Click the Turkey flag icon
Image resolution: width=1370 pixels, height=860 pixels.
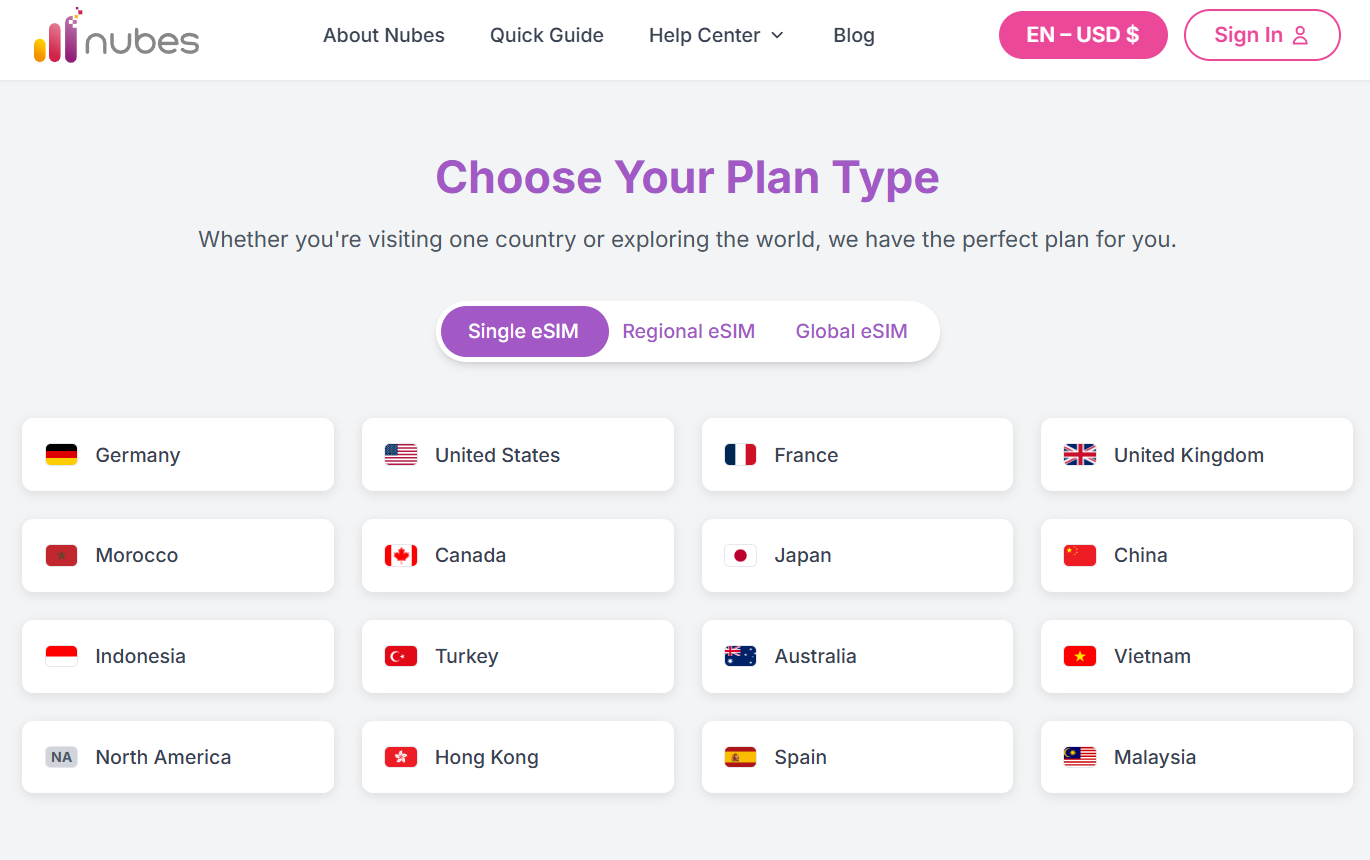click(400, 656)
